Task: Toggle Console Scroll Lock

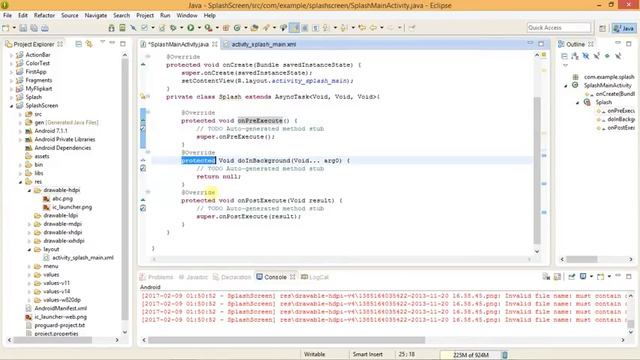Action: (557, 277)
